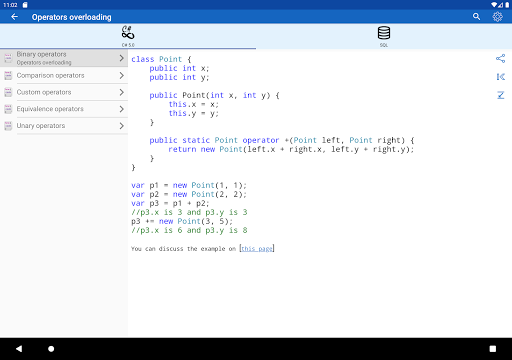Image resolution: width=512 pixels, height=360 pixels.
Task: Switch to the SQL tab
Action: 384,36
